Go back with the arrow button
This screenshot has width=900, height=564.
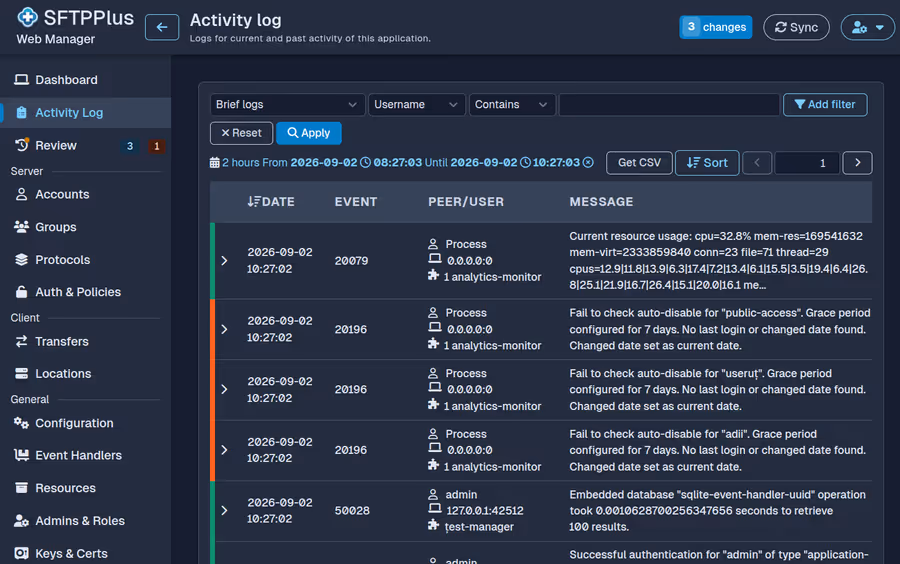[162, 27]
